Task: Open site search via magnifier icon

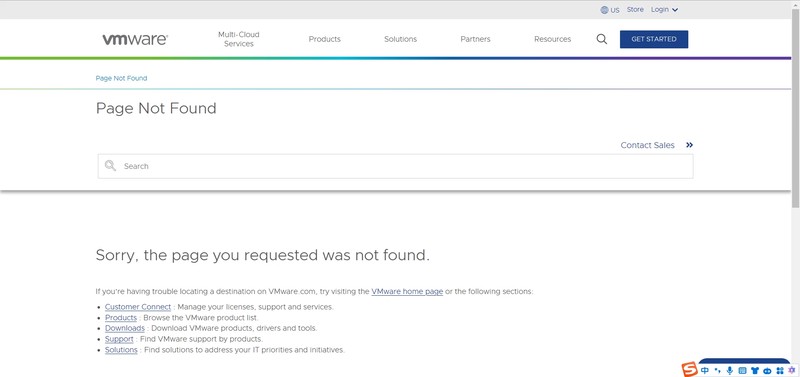Action: 602,39
